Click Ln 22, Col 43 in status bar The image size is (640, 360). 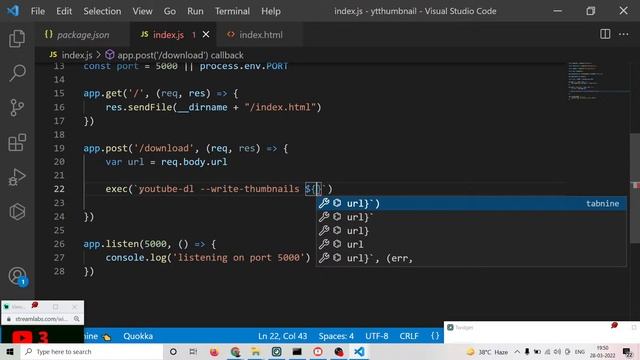pyautogui.click(x=282, y=336)
